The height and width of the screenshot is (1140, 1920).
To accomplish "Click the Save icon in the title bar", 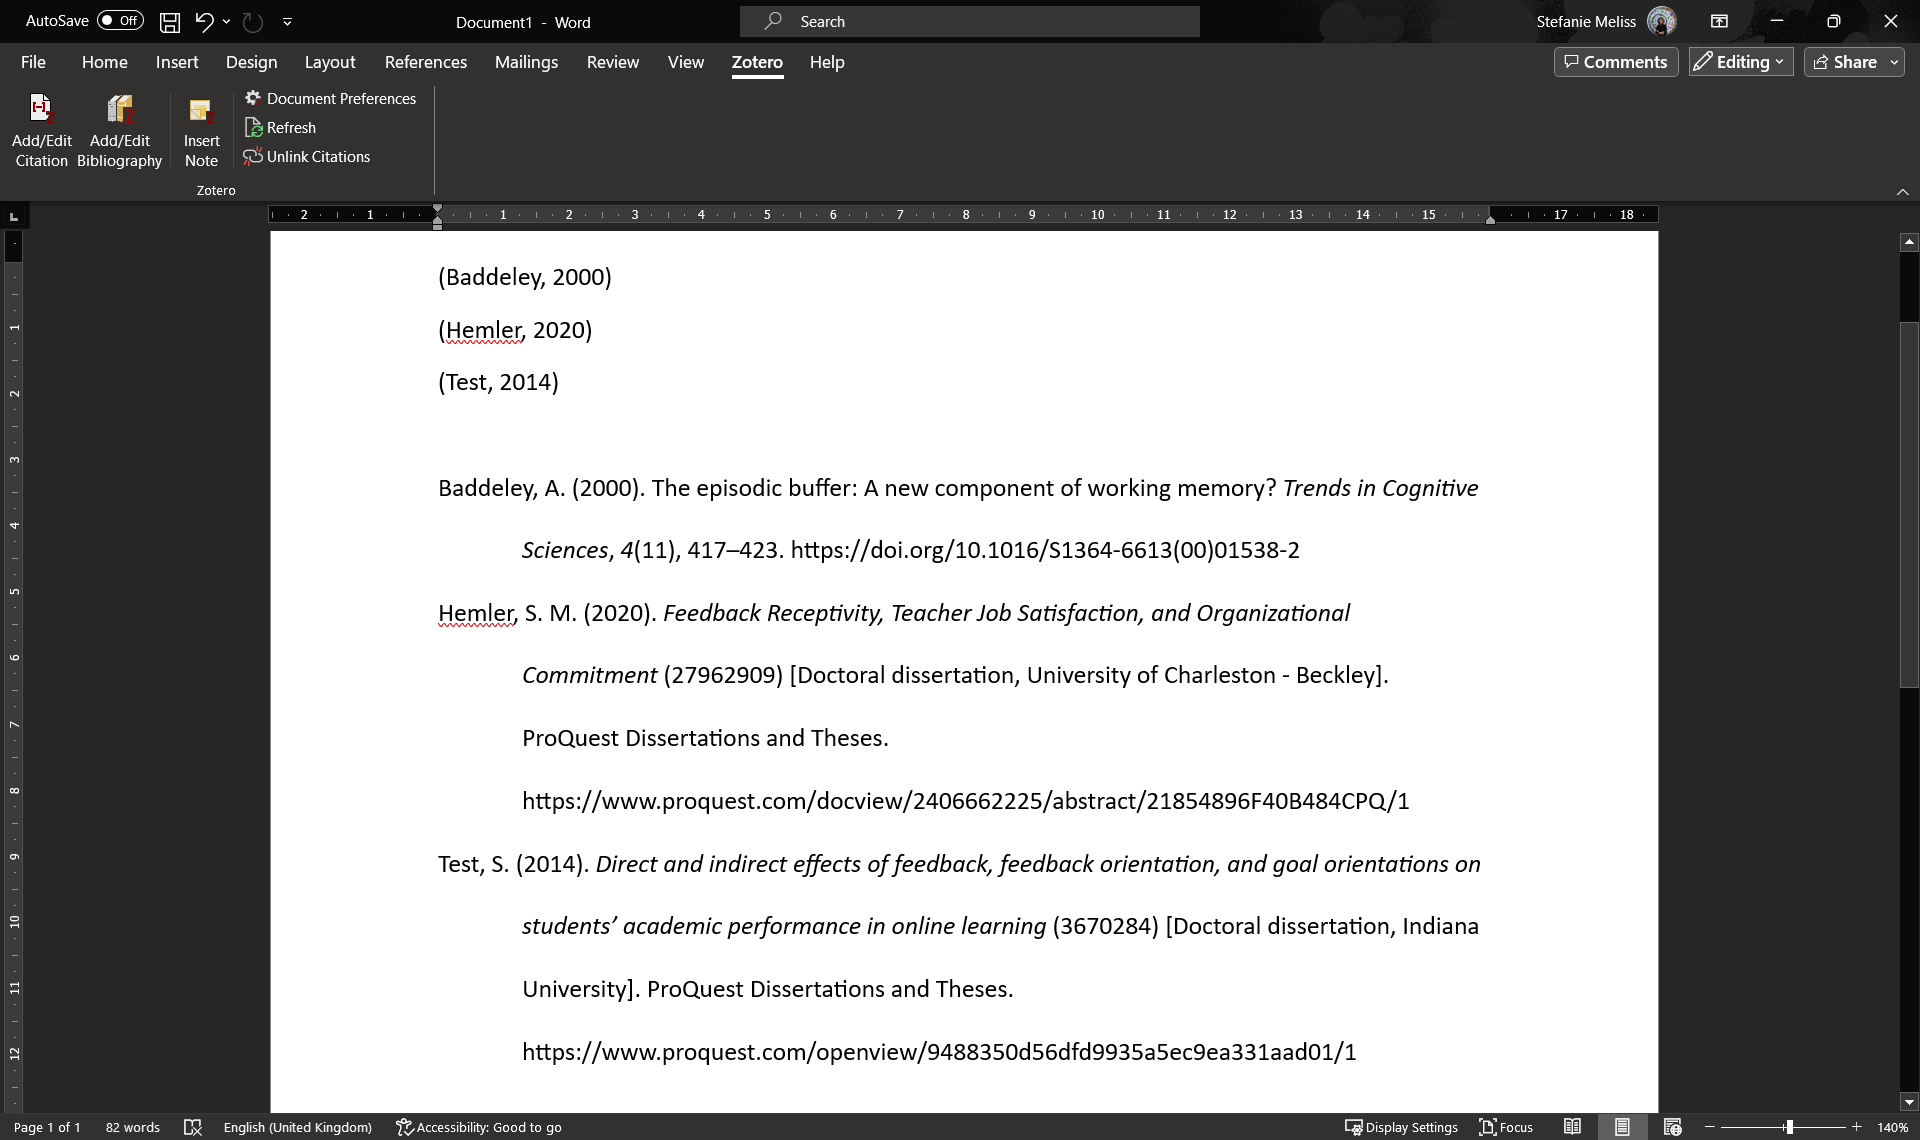I will 170,21.
